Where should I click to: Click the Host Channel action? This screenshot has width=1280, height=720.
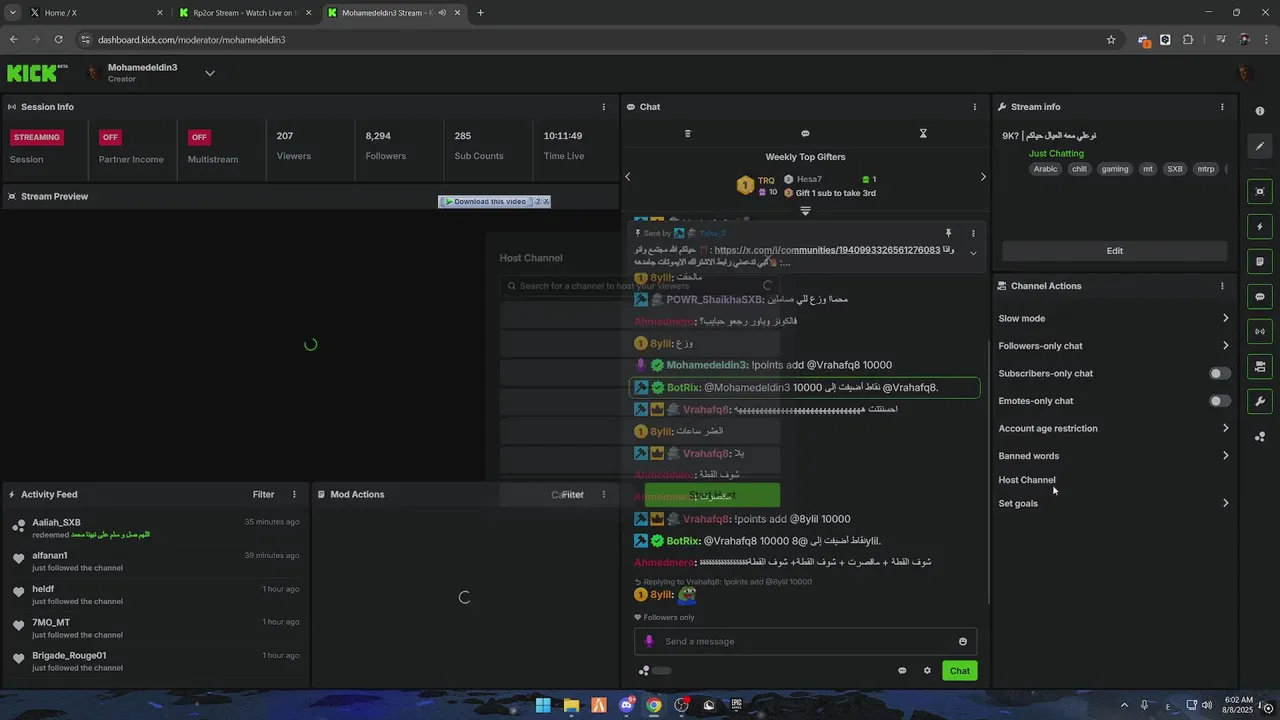[x=1027, y=480]
